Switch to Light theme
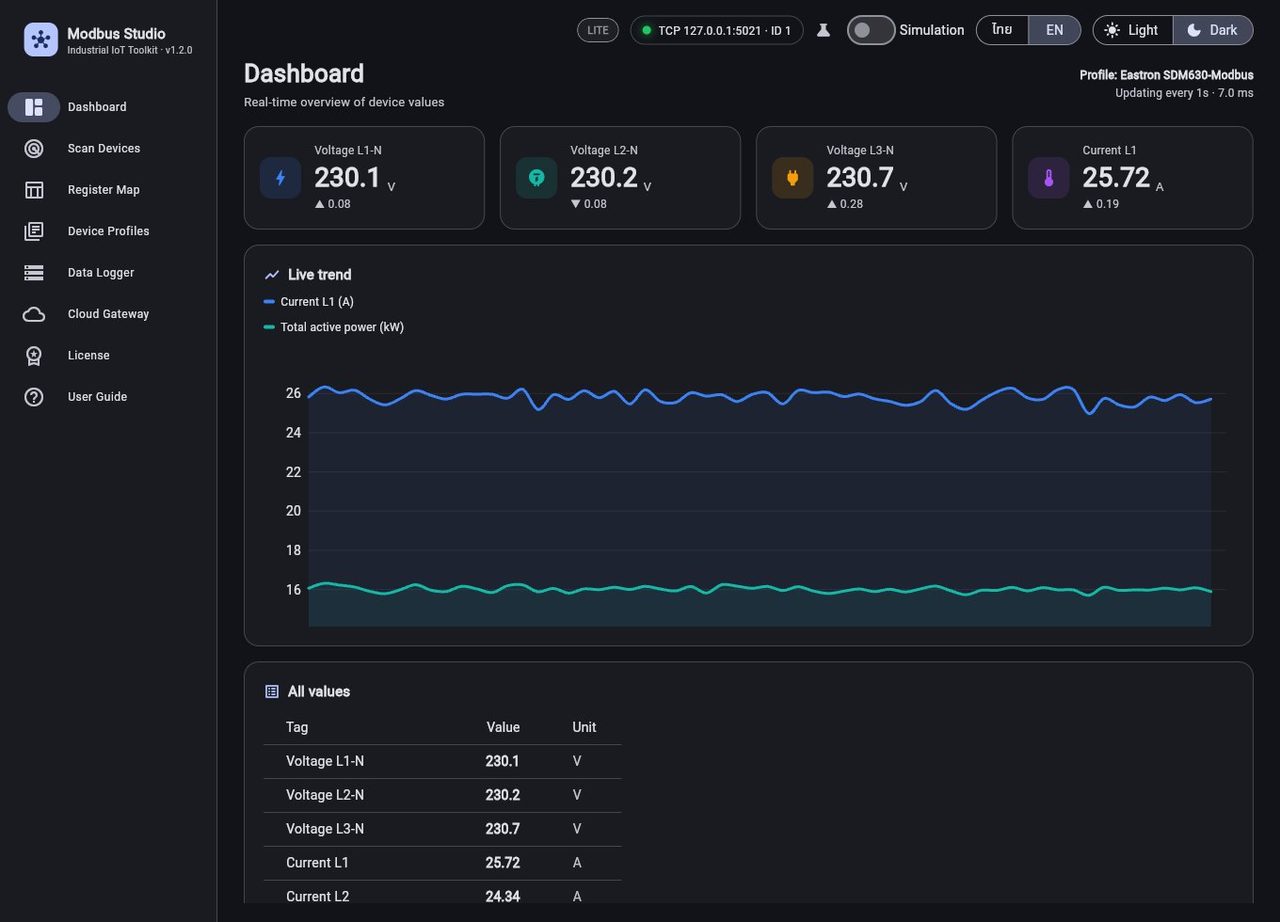The image size is (1280, 922). 1133,30
